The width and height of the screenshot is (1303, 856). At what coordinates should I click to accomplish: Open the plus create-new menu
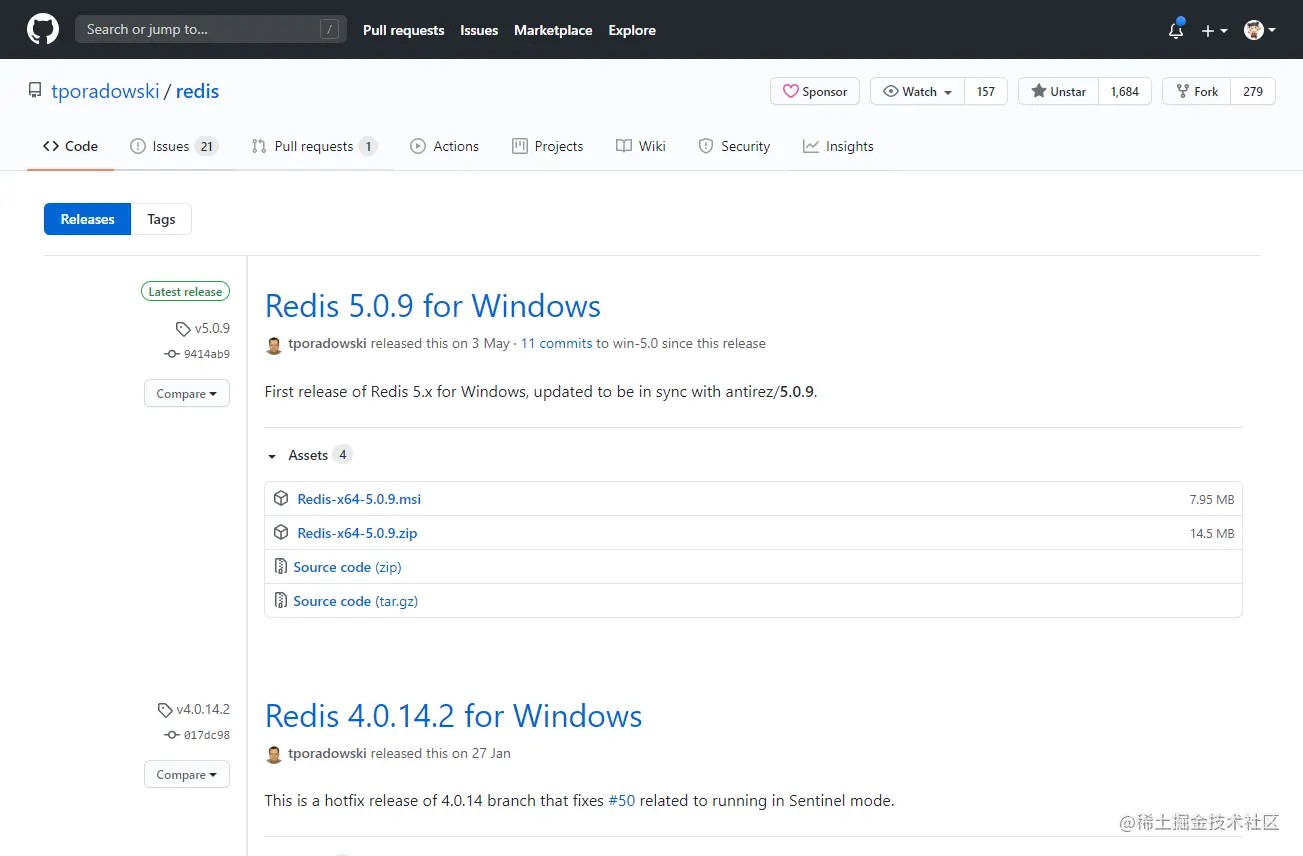pyautogui.click(x=1214, y=31)
